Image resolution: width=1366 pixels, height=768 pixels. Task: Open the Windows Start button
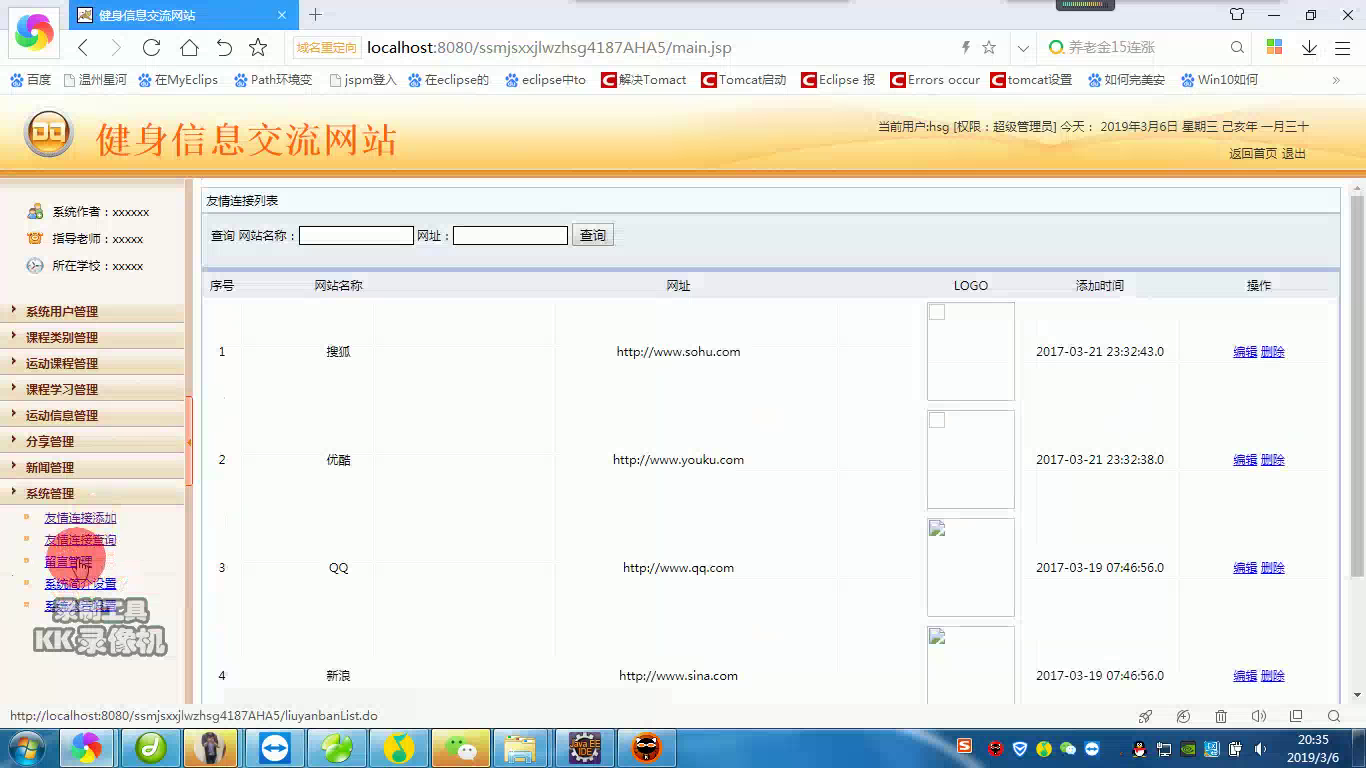pos(25,747)
